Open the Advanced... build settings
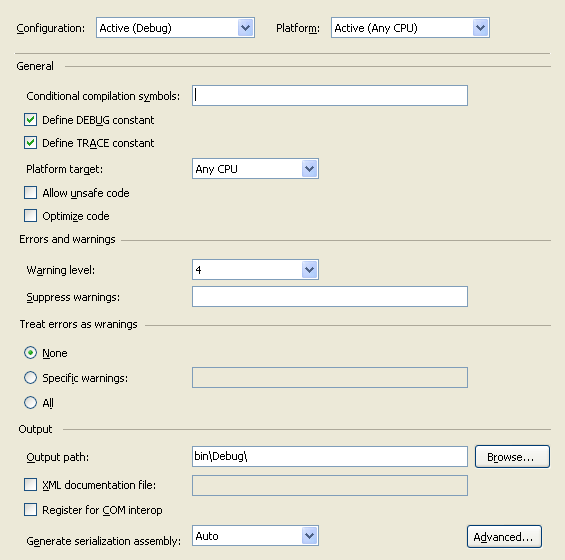Screen dimensions: 565x560 click(504, 537)
